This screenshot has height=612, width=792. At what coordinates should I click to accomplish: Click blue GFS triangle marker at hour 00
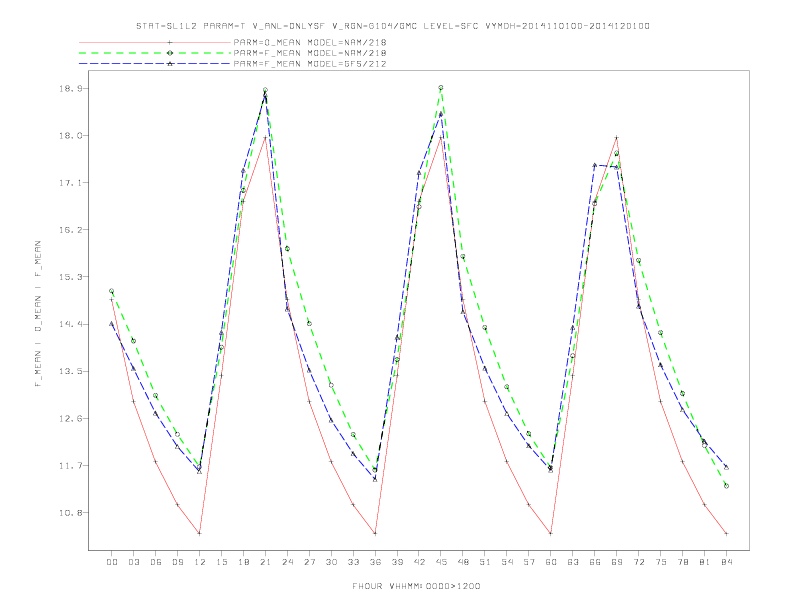pyautogui.click(x=112, y=324)
